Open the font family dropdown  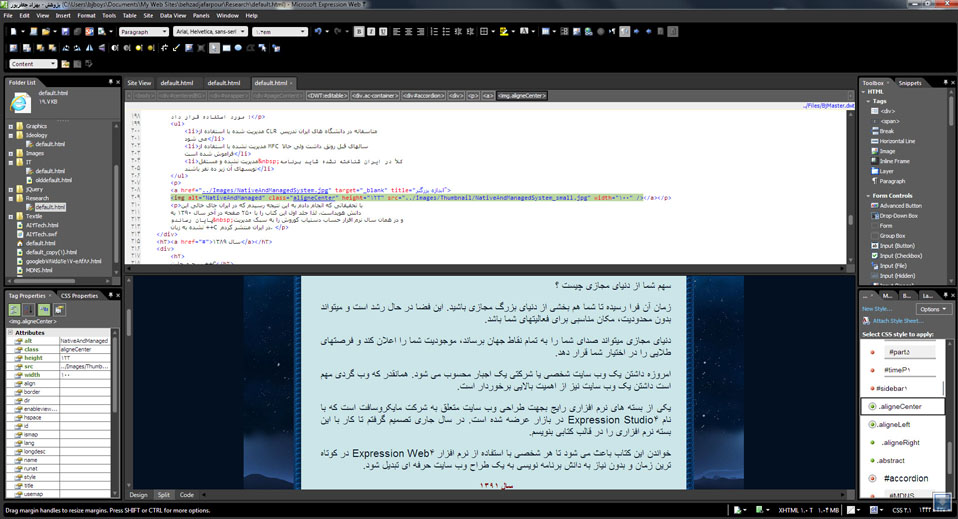pyautogui.click(x=211, y=31)
